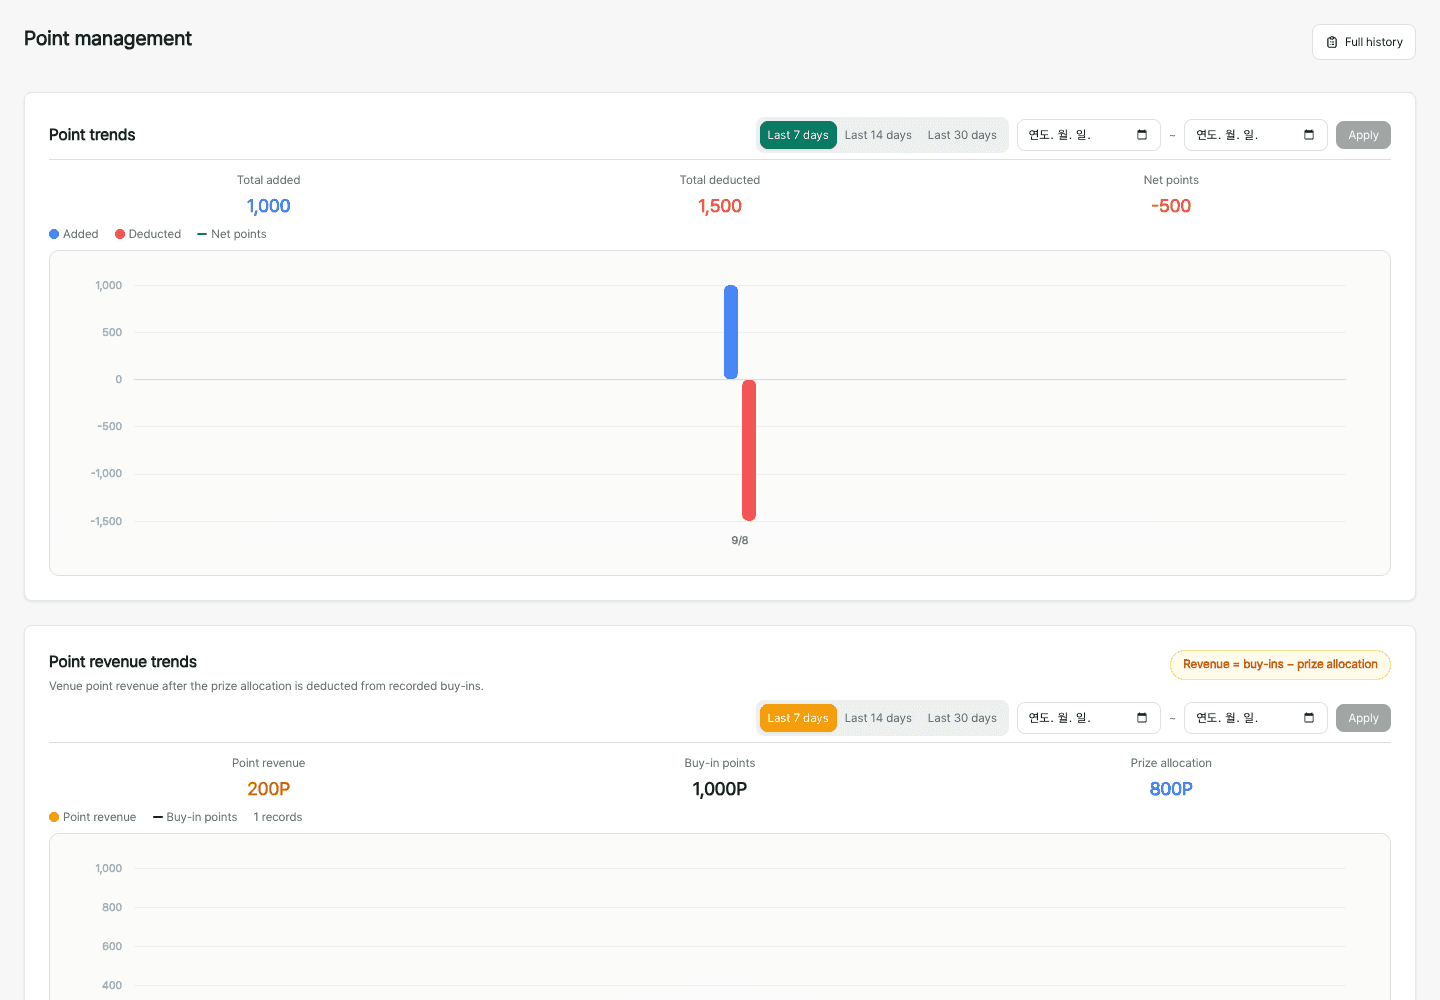Select Last 30 days in Point revenue trends
Image resolution: width=1440 pixels, height=1000 pixels.
(x=962, y=718)
